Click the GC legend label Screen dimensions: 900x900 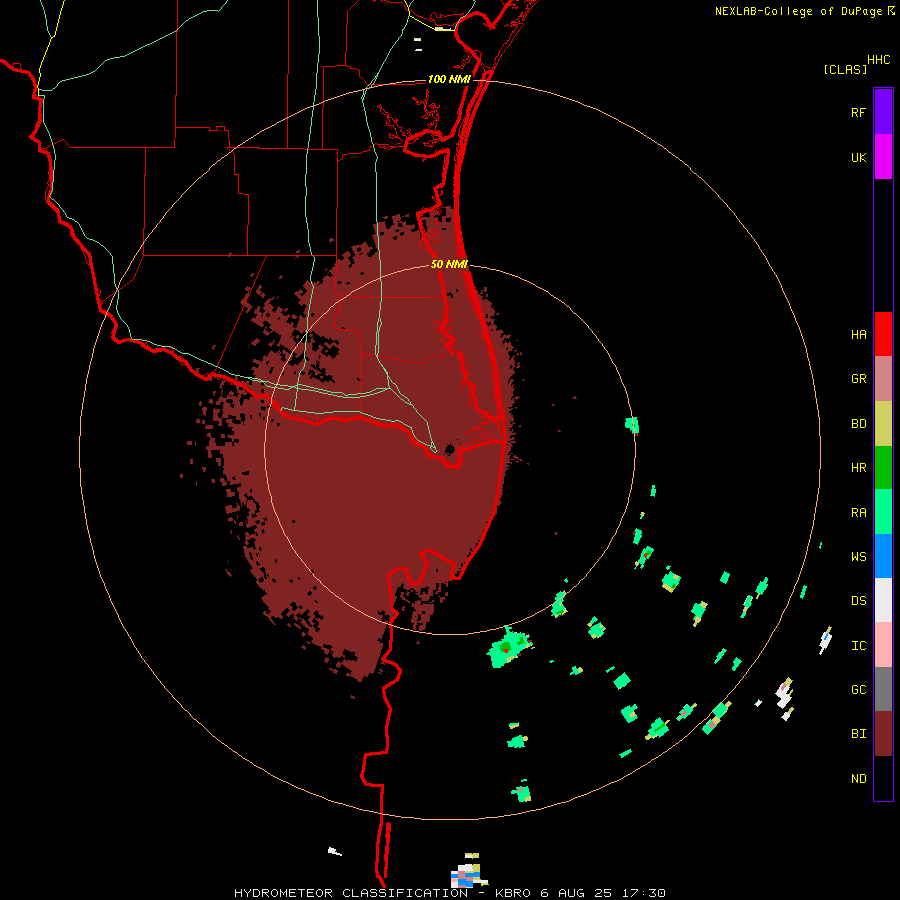tap(858, 690)
